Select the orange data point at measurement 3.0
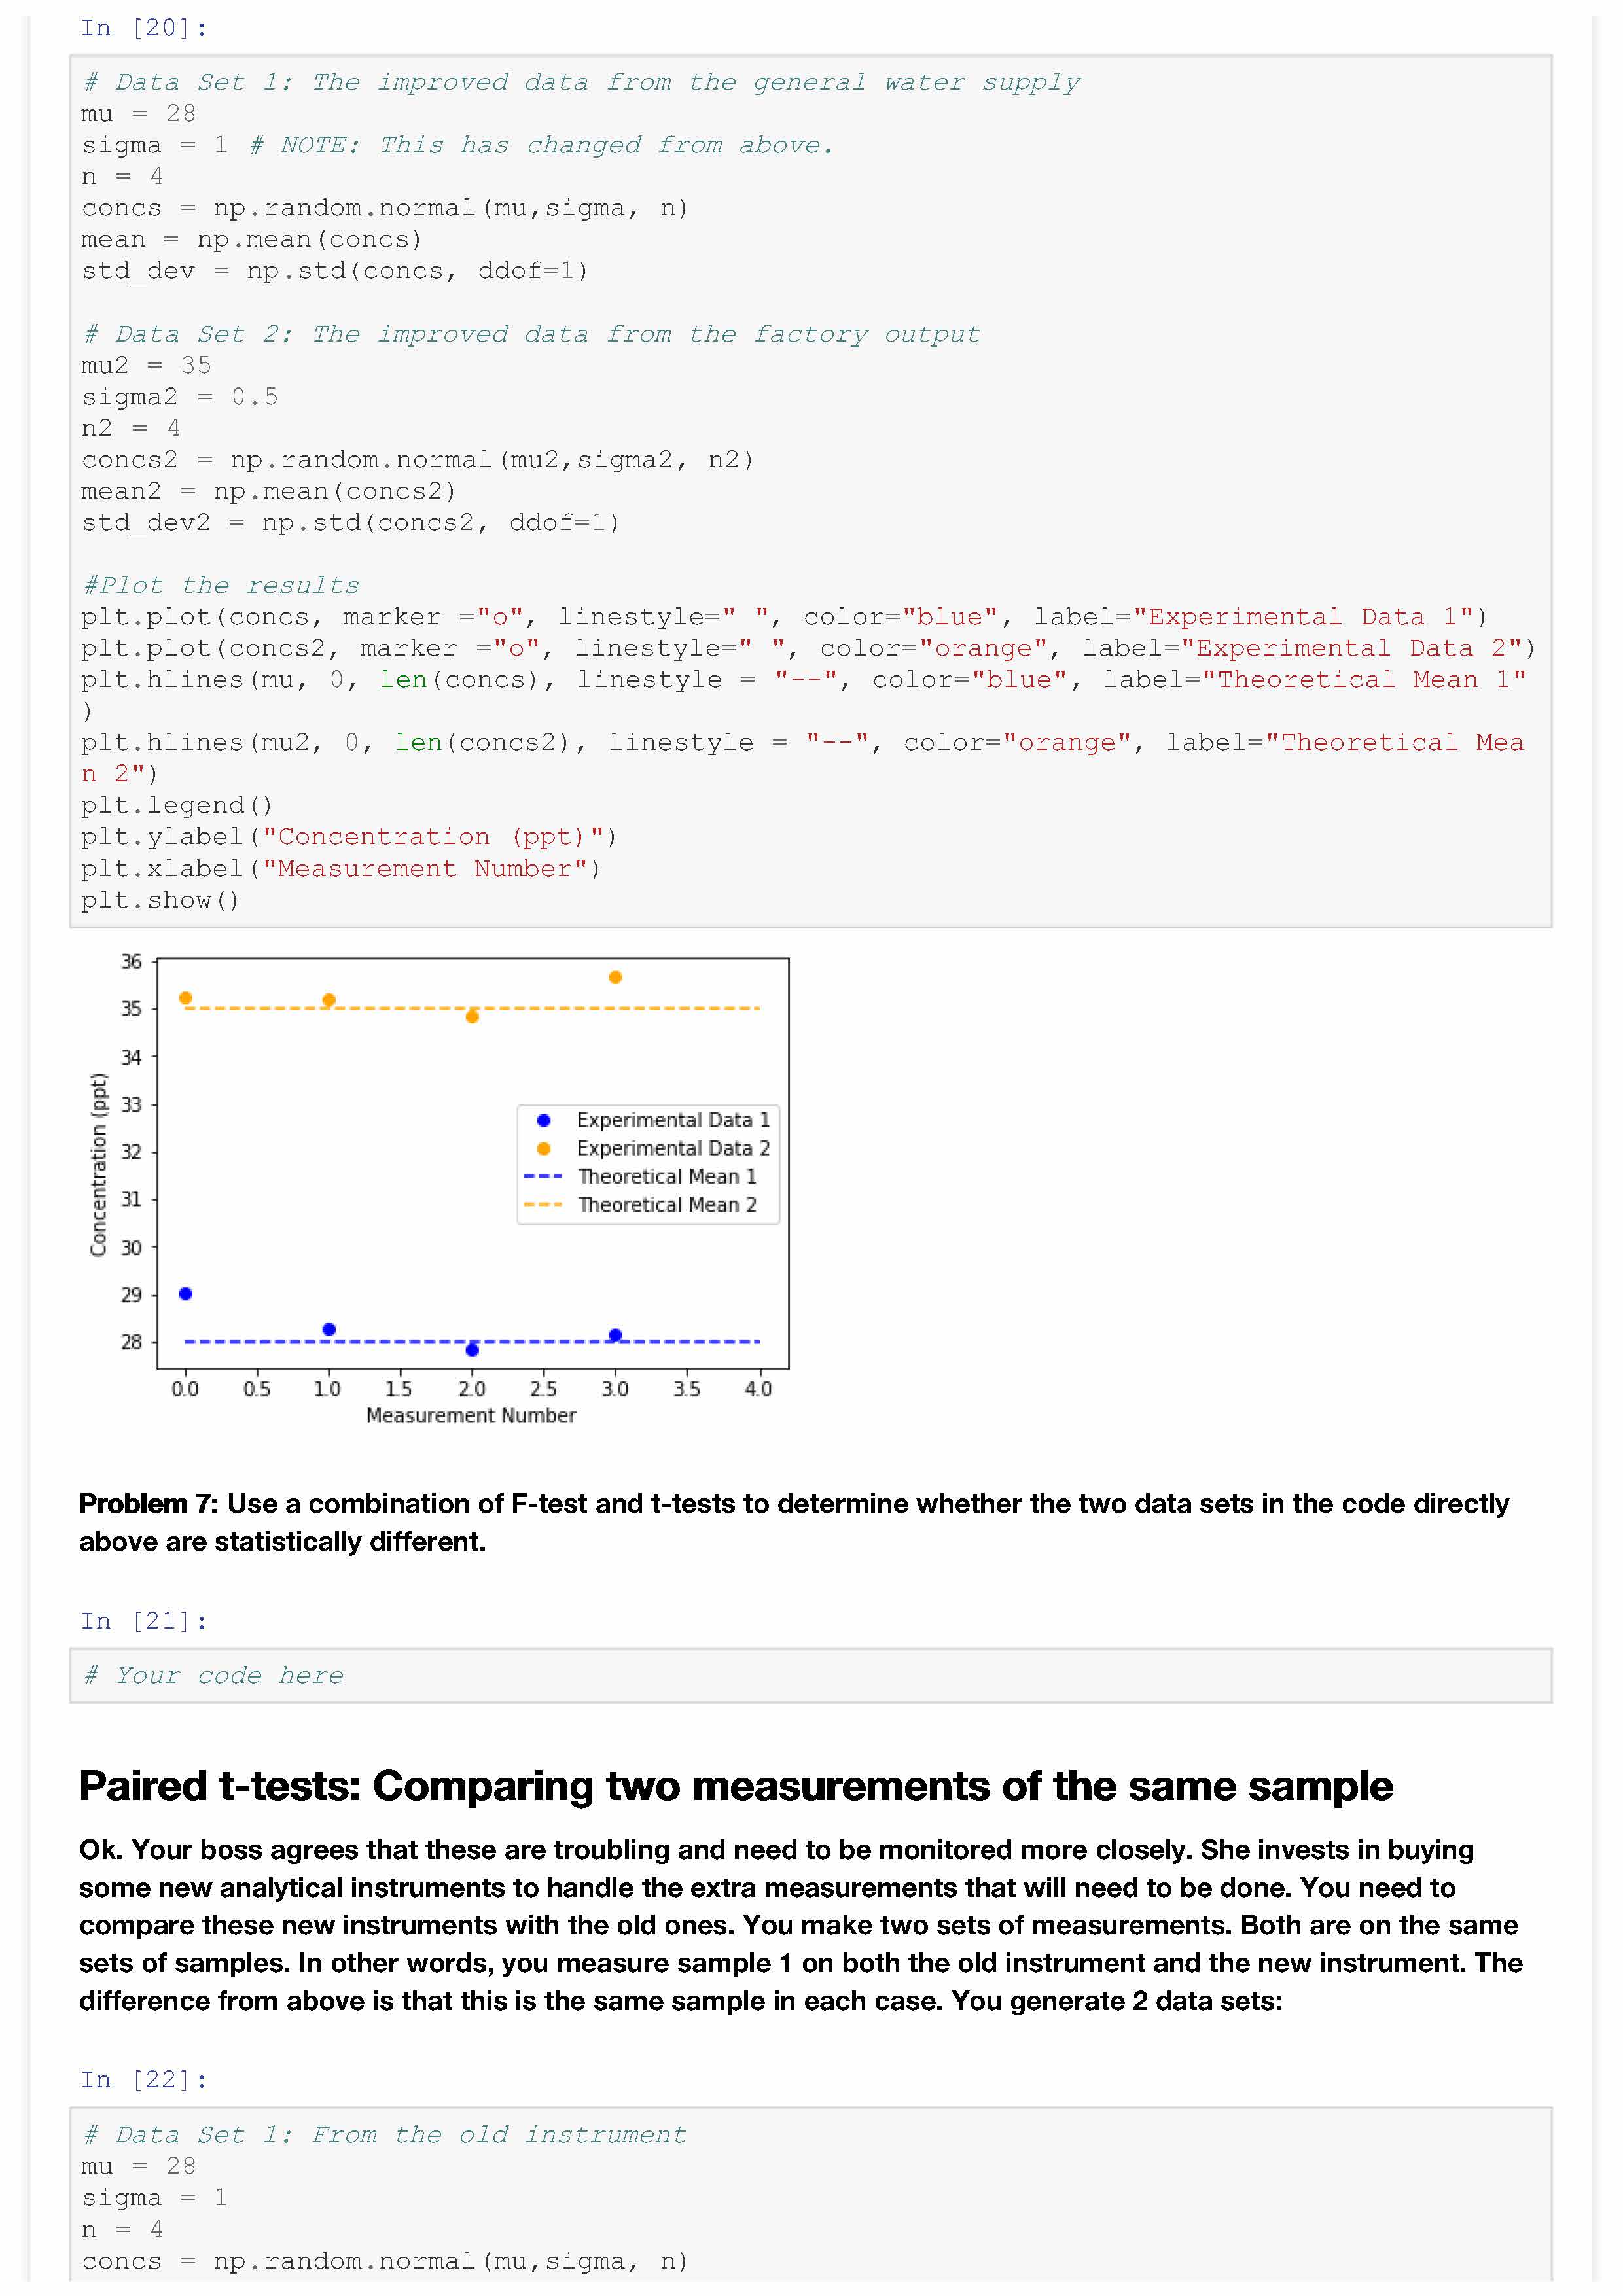This screenshot has width=1623, height=2296. click(615, 977)
